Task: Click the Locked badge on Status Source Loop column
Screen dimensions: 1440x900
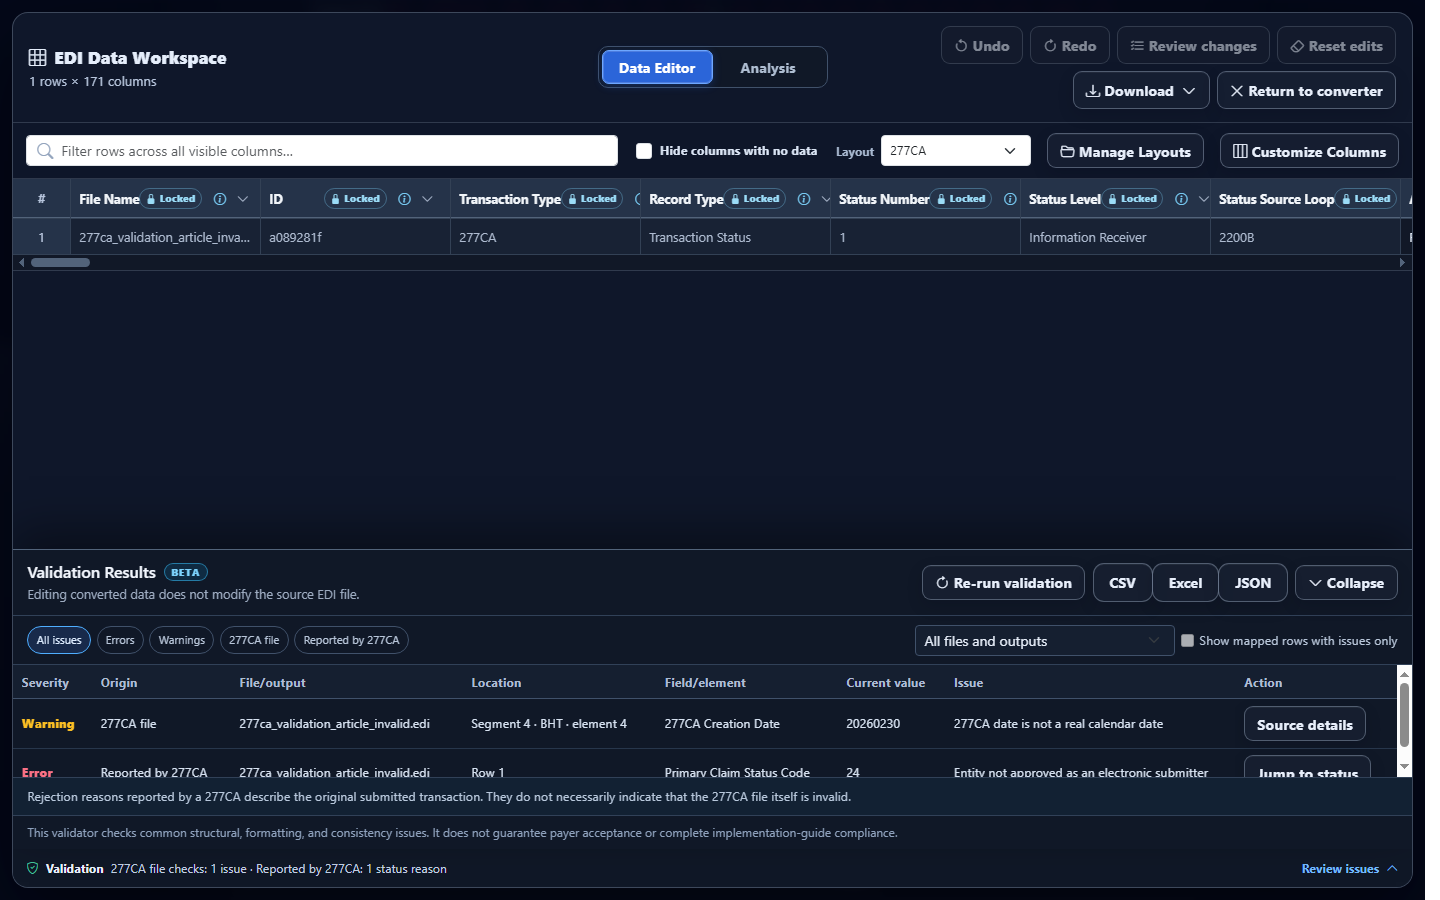Action: [1366, 199]
